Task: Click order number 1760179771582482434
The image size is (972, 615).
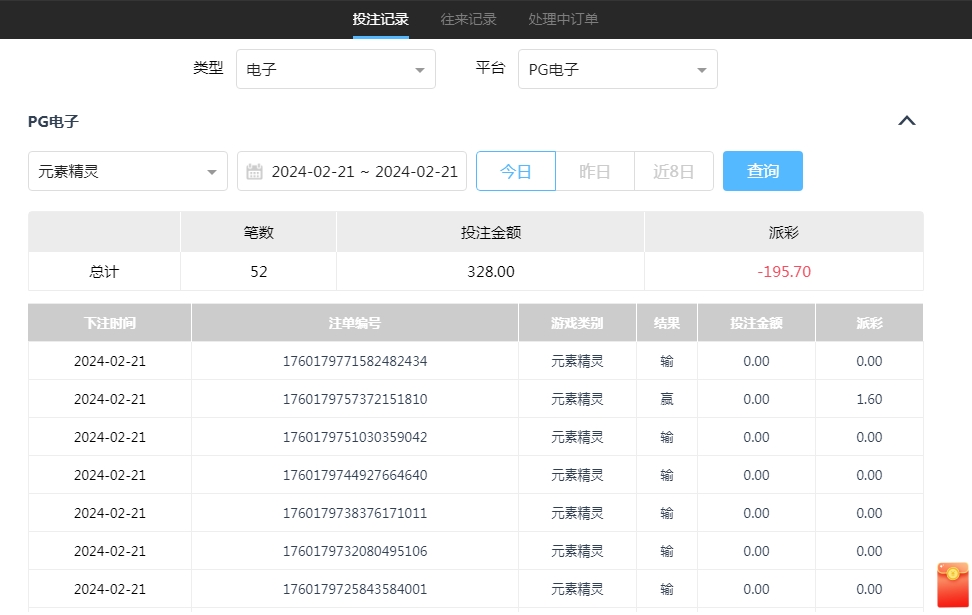Action: coord(355,361)
